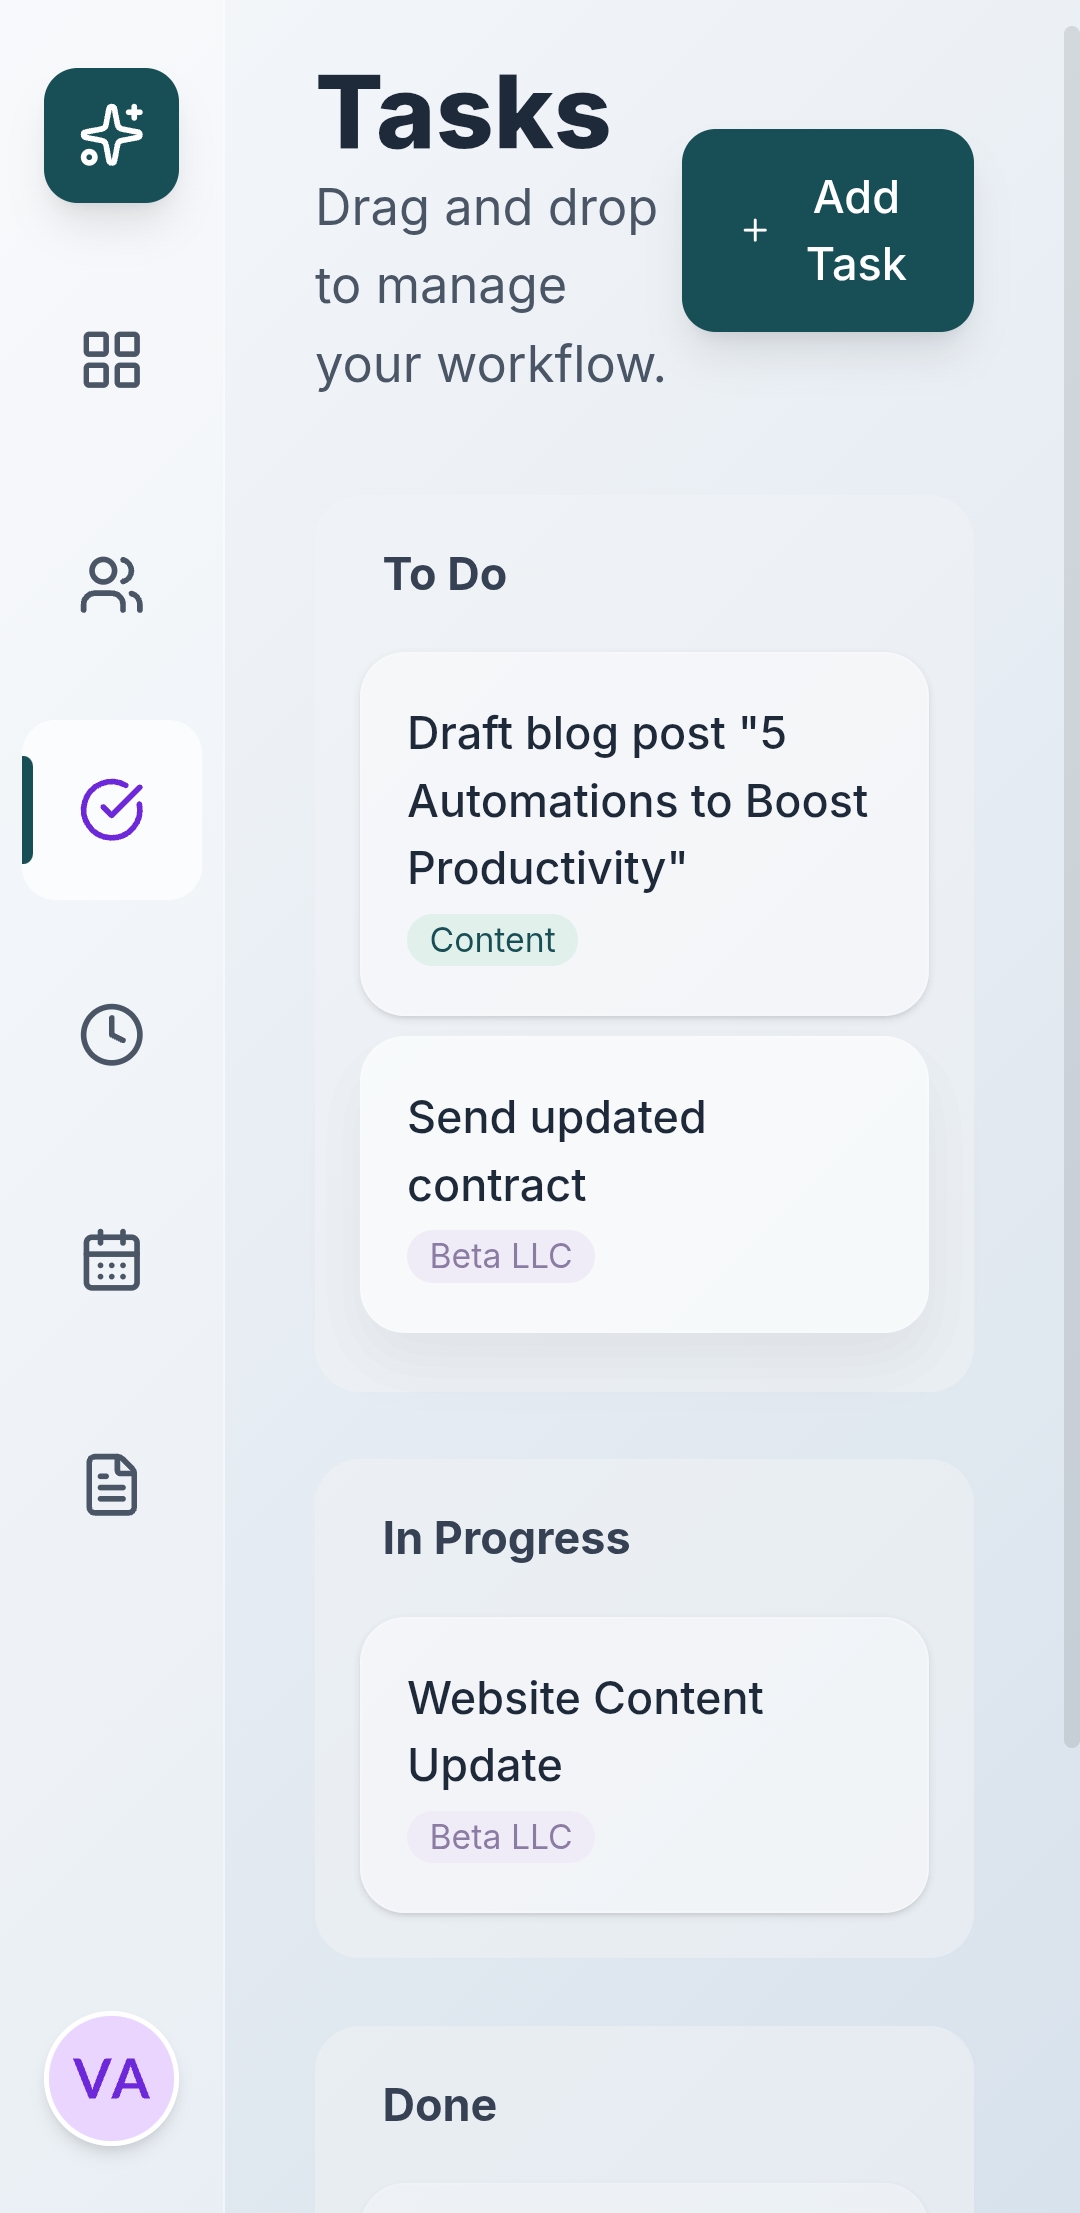Image resolution: width=1080 pixels, height=2213 pixels.
Task: Click the Tasks page heading
Action: pos(462,112)
